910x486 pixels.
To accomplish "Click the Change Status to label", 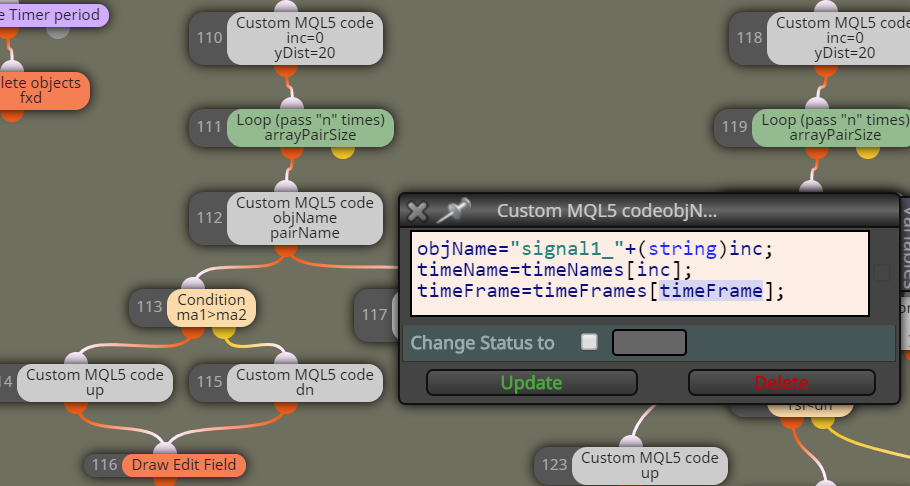I will (482, 343).
